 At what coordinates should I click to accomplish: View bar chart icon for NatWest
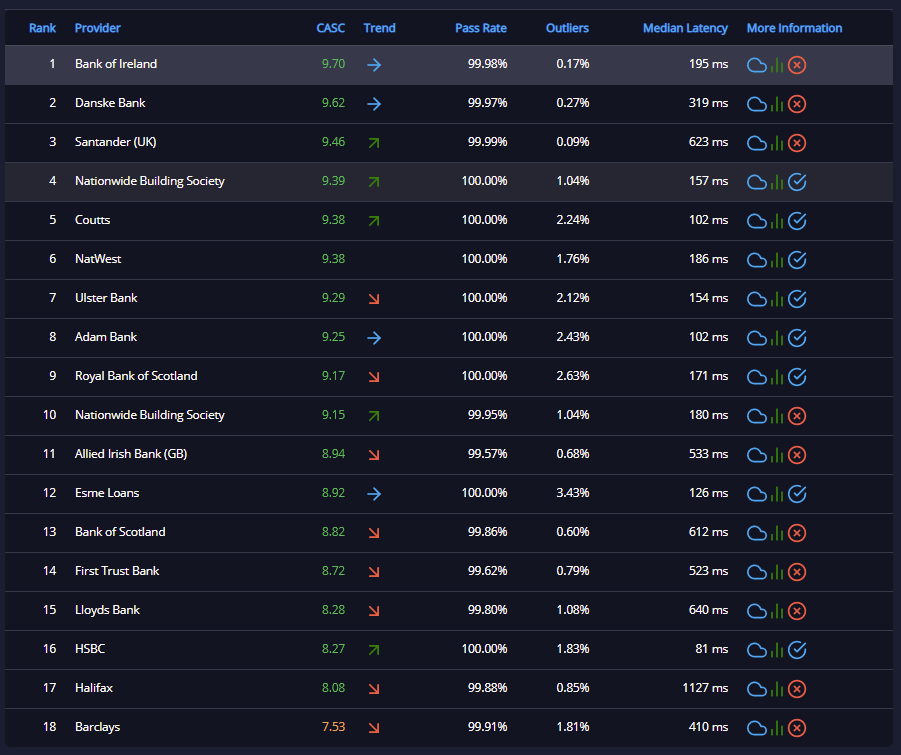[777, 260]
